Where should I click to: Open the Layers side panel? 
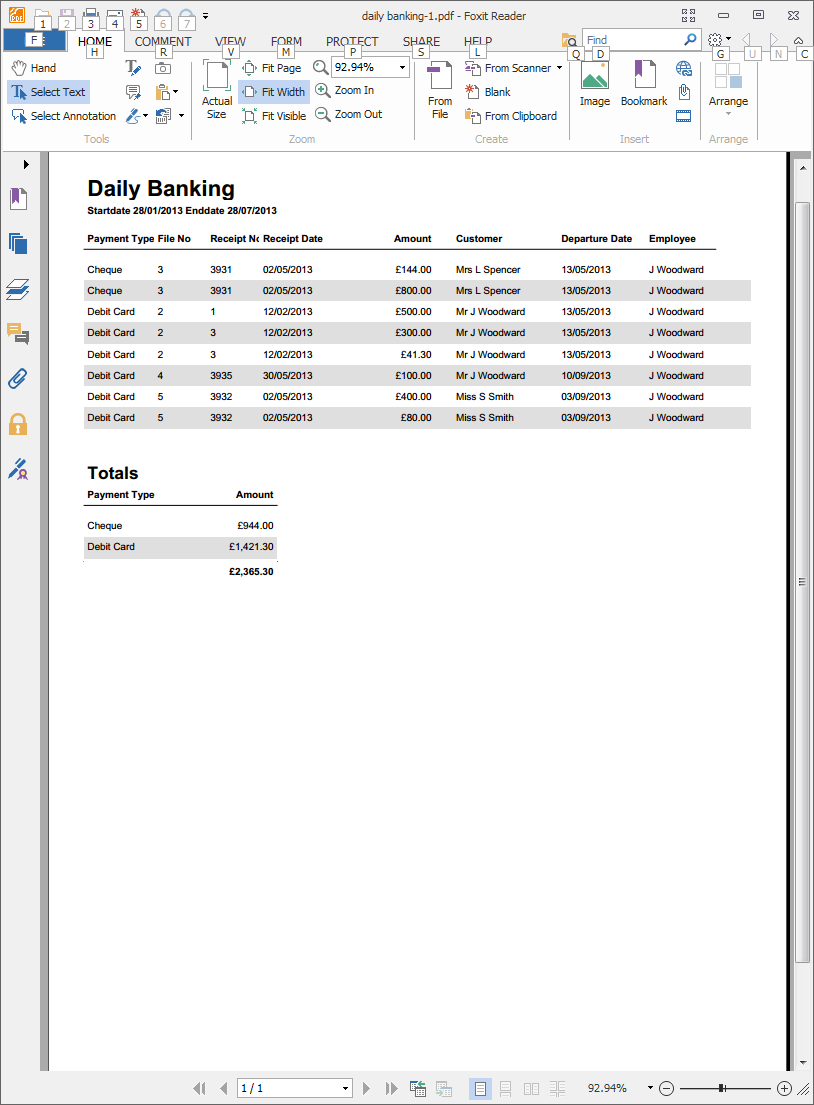pos(18,289)
